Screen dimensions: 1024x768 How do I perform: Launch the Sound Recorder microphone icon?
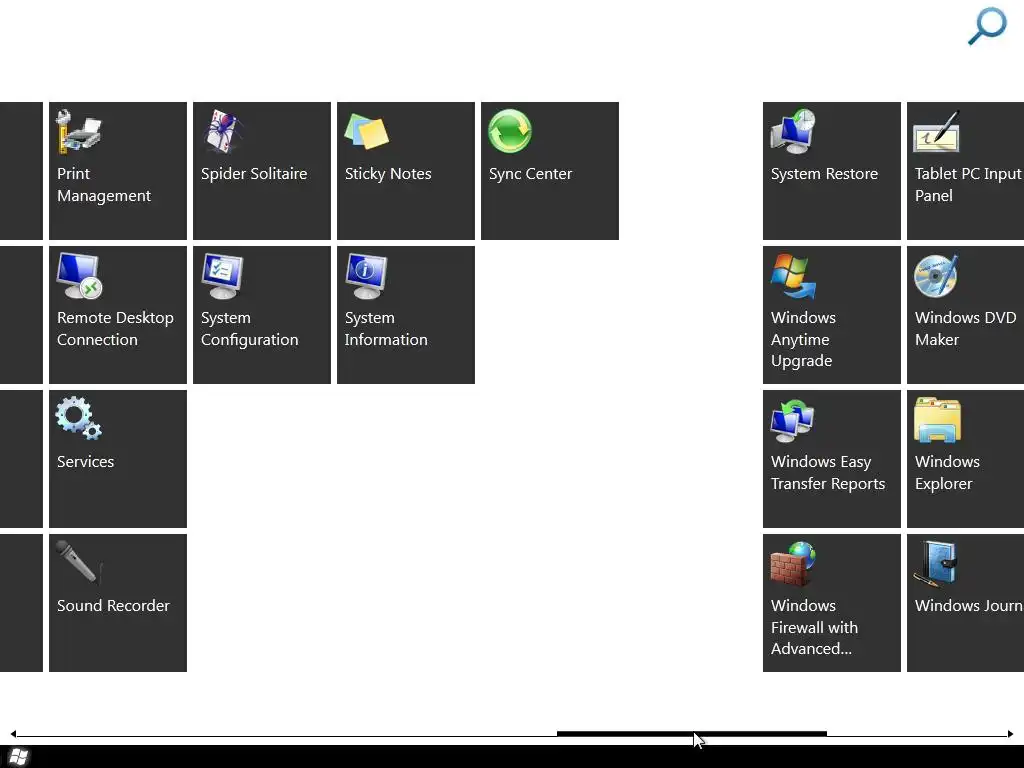[x=78, y=562]
